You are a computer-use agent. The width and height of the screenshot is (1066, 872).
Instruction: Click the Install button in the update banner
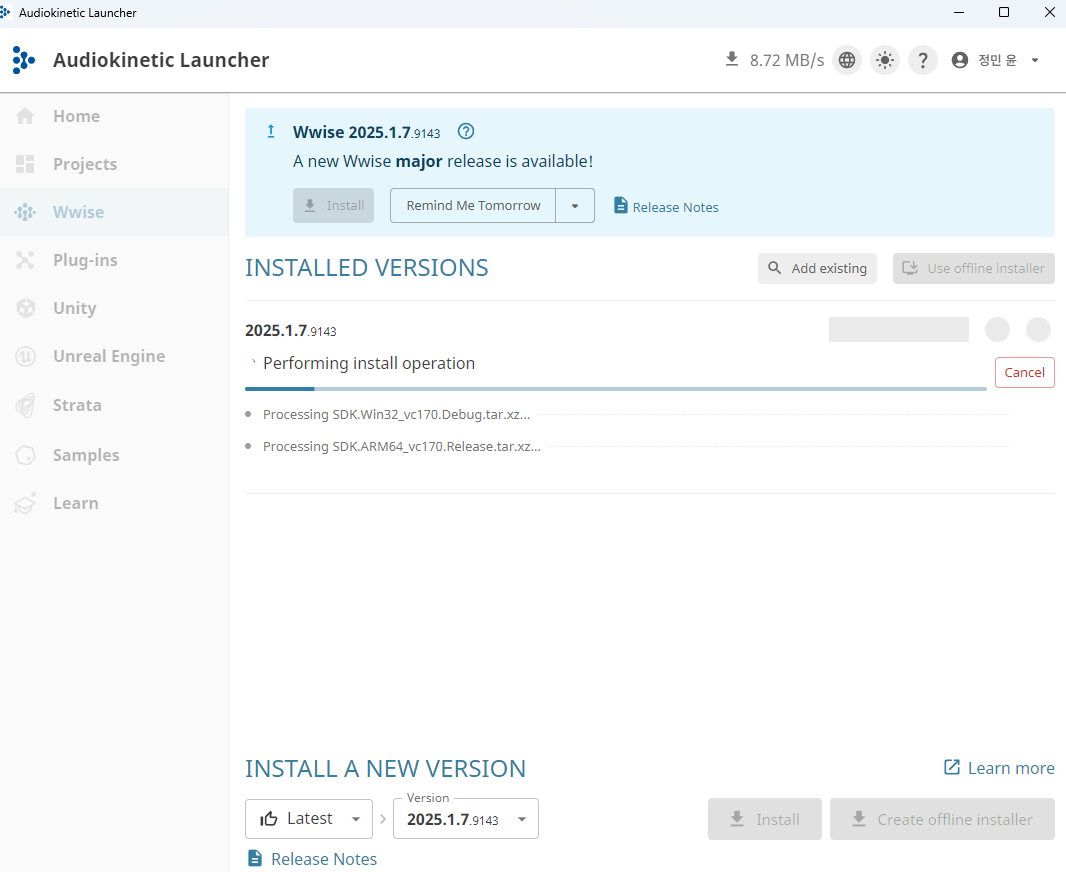coord(333,205)
